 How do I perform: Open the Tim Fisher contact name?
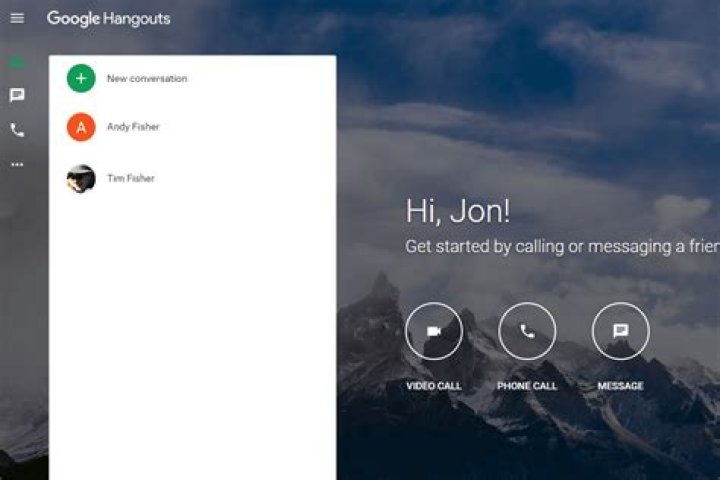pos(131,178)
